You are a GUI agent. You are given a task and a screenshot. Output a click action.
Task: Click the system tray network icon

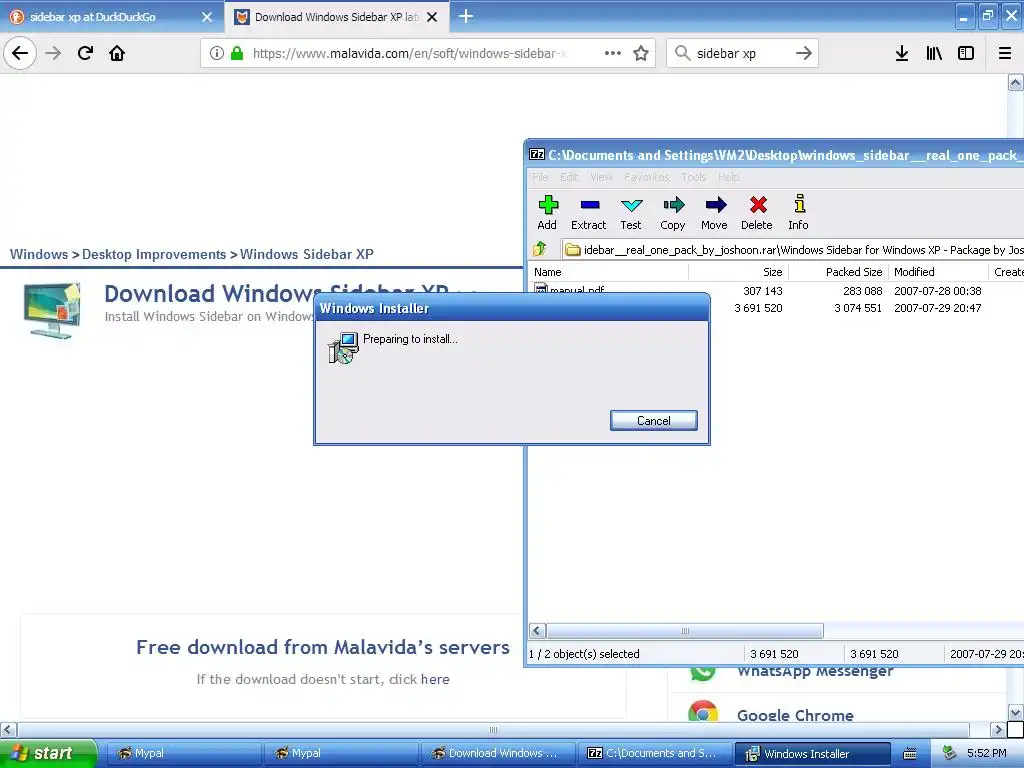click(950, 753)
